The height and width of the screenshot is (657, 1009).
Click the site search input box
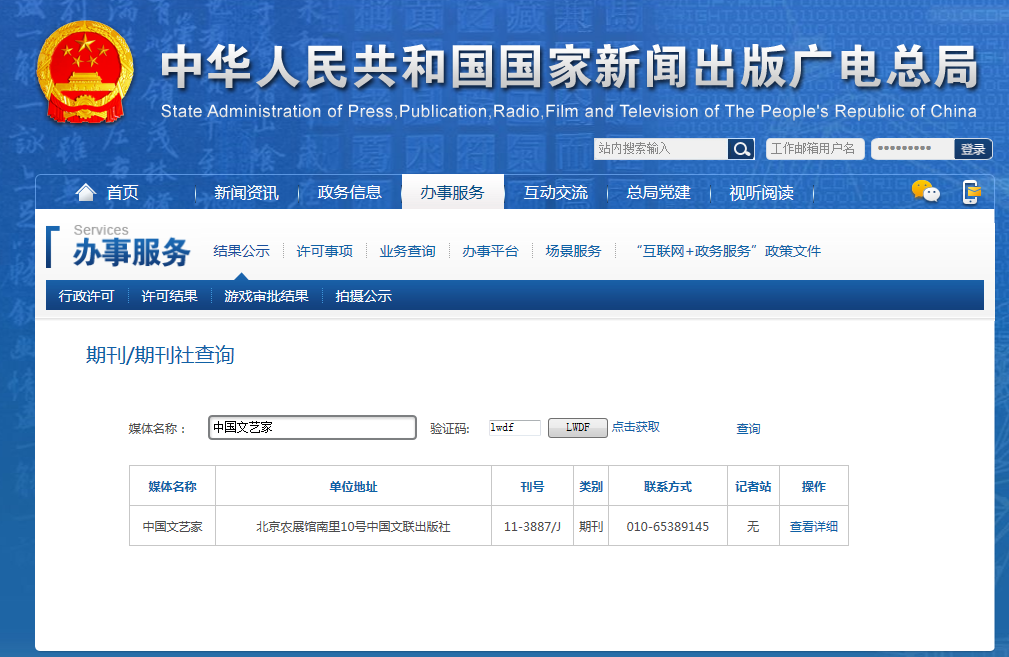click(x=660, y=149)
